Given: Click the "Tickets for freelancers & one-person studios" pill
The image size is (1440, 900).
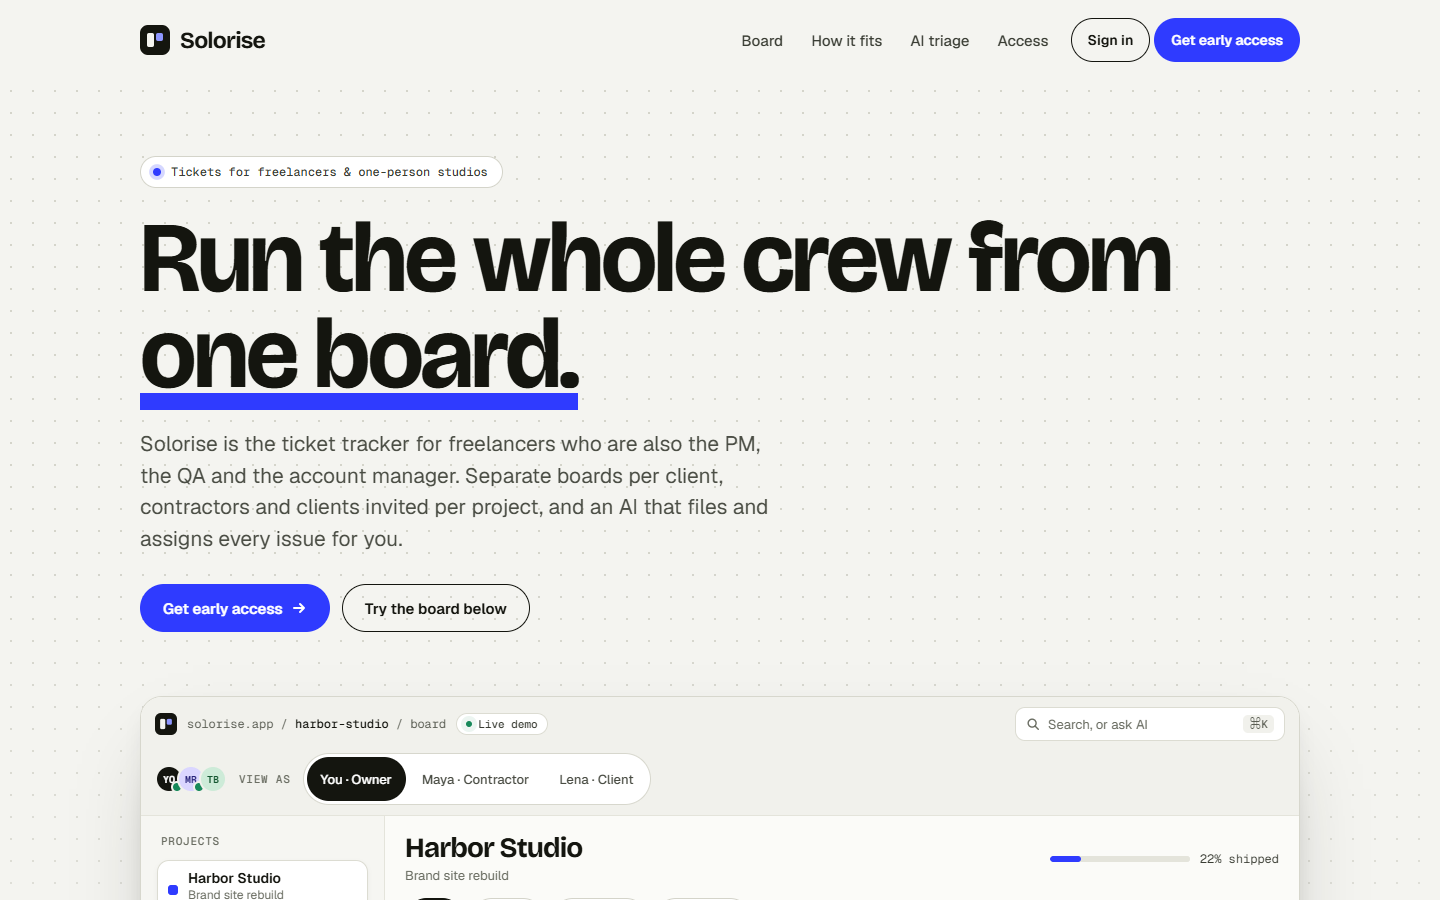Looking at the screenshot, I should (x=321, y=172).
